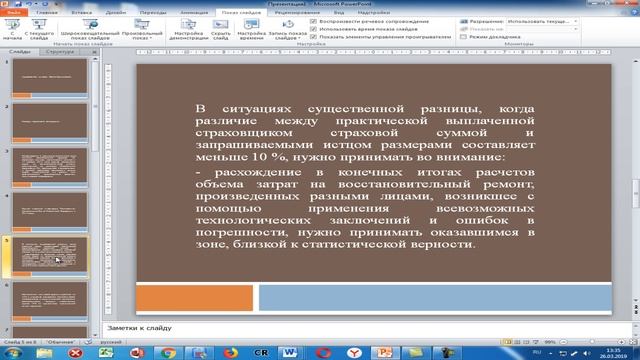Open Google Chrome from taskbar
Image resolution: width=640 pixels, height=360 pixels.
pyautogui.click(x=168, y=353)
